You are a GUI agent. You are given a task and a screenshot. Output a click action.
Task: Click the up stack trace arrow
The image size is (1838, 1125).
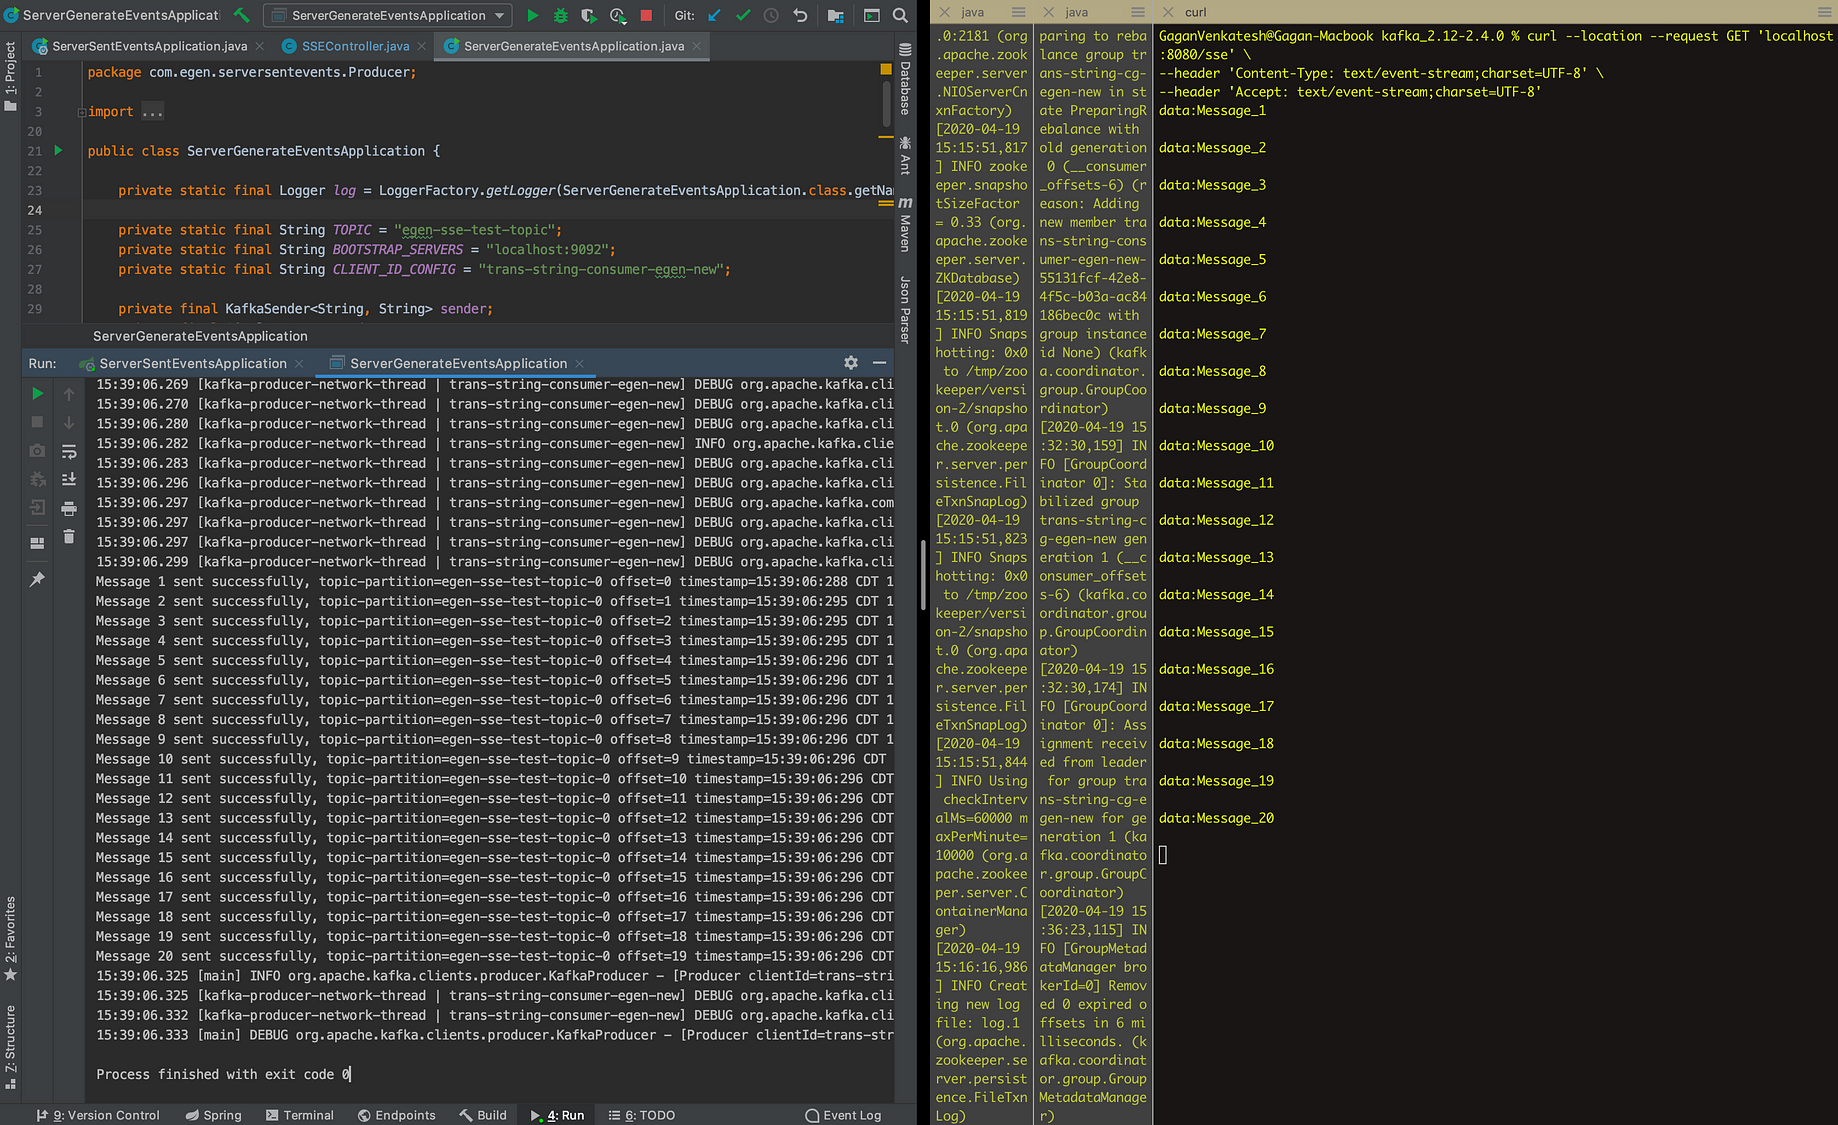pos(69,394)
